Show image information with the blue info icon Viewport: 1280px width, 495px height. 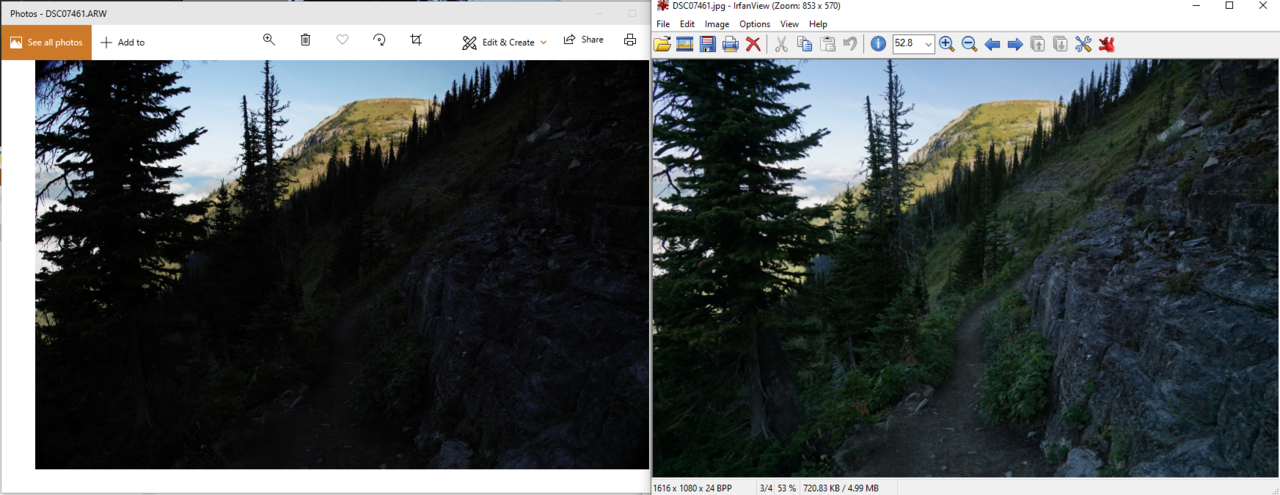878,44
